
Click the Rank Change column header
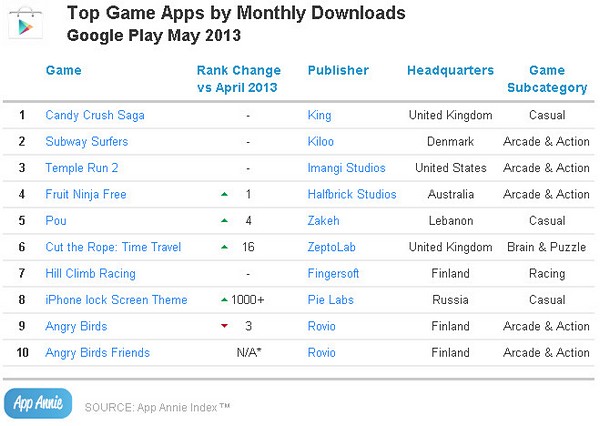coord(238,79)
